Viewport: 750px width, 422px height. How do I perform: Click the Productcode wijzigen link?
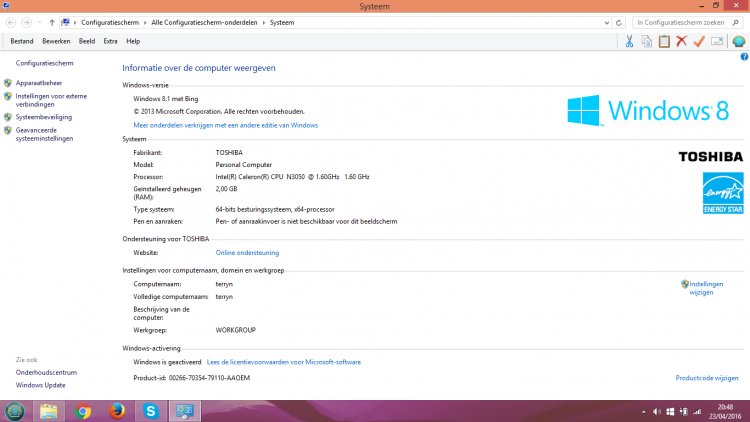click(x=706, y=378)
